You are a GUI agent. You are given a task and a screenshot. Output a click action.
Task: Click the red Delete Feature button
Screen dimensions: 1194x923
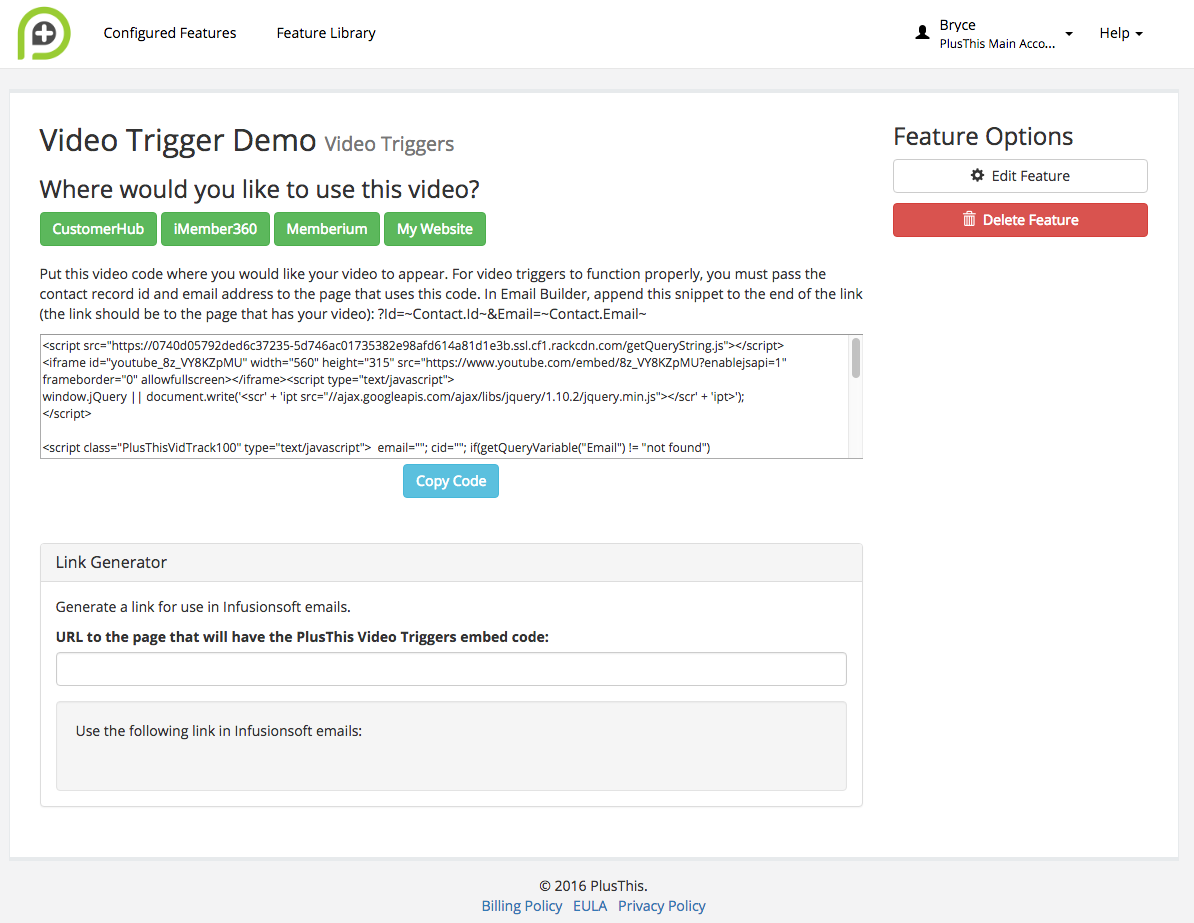point(1020,220)
